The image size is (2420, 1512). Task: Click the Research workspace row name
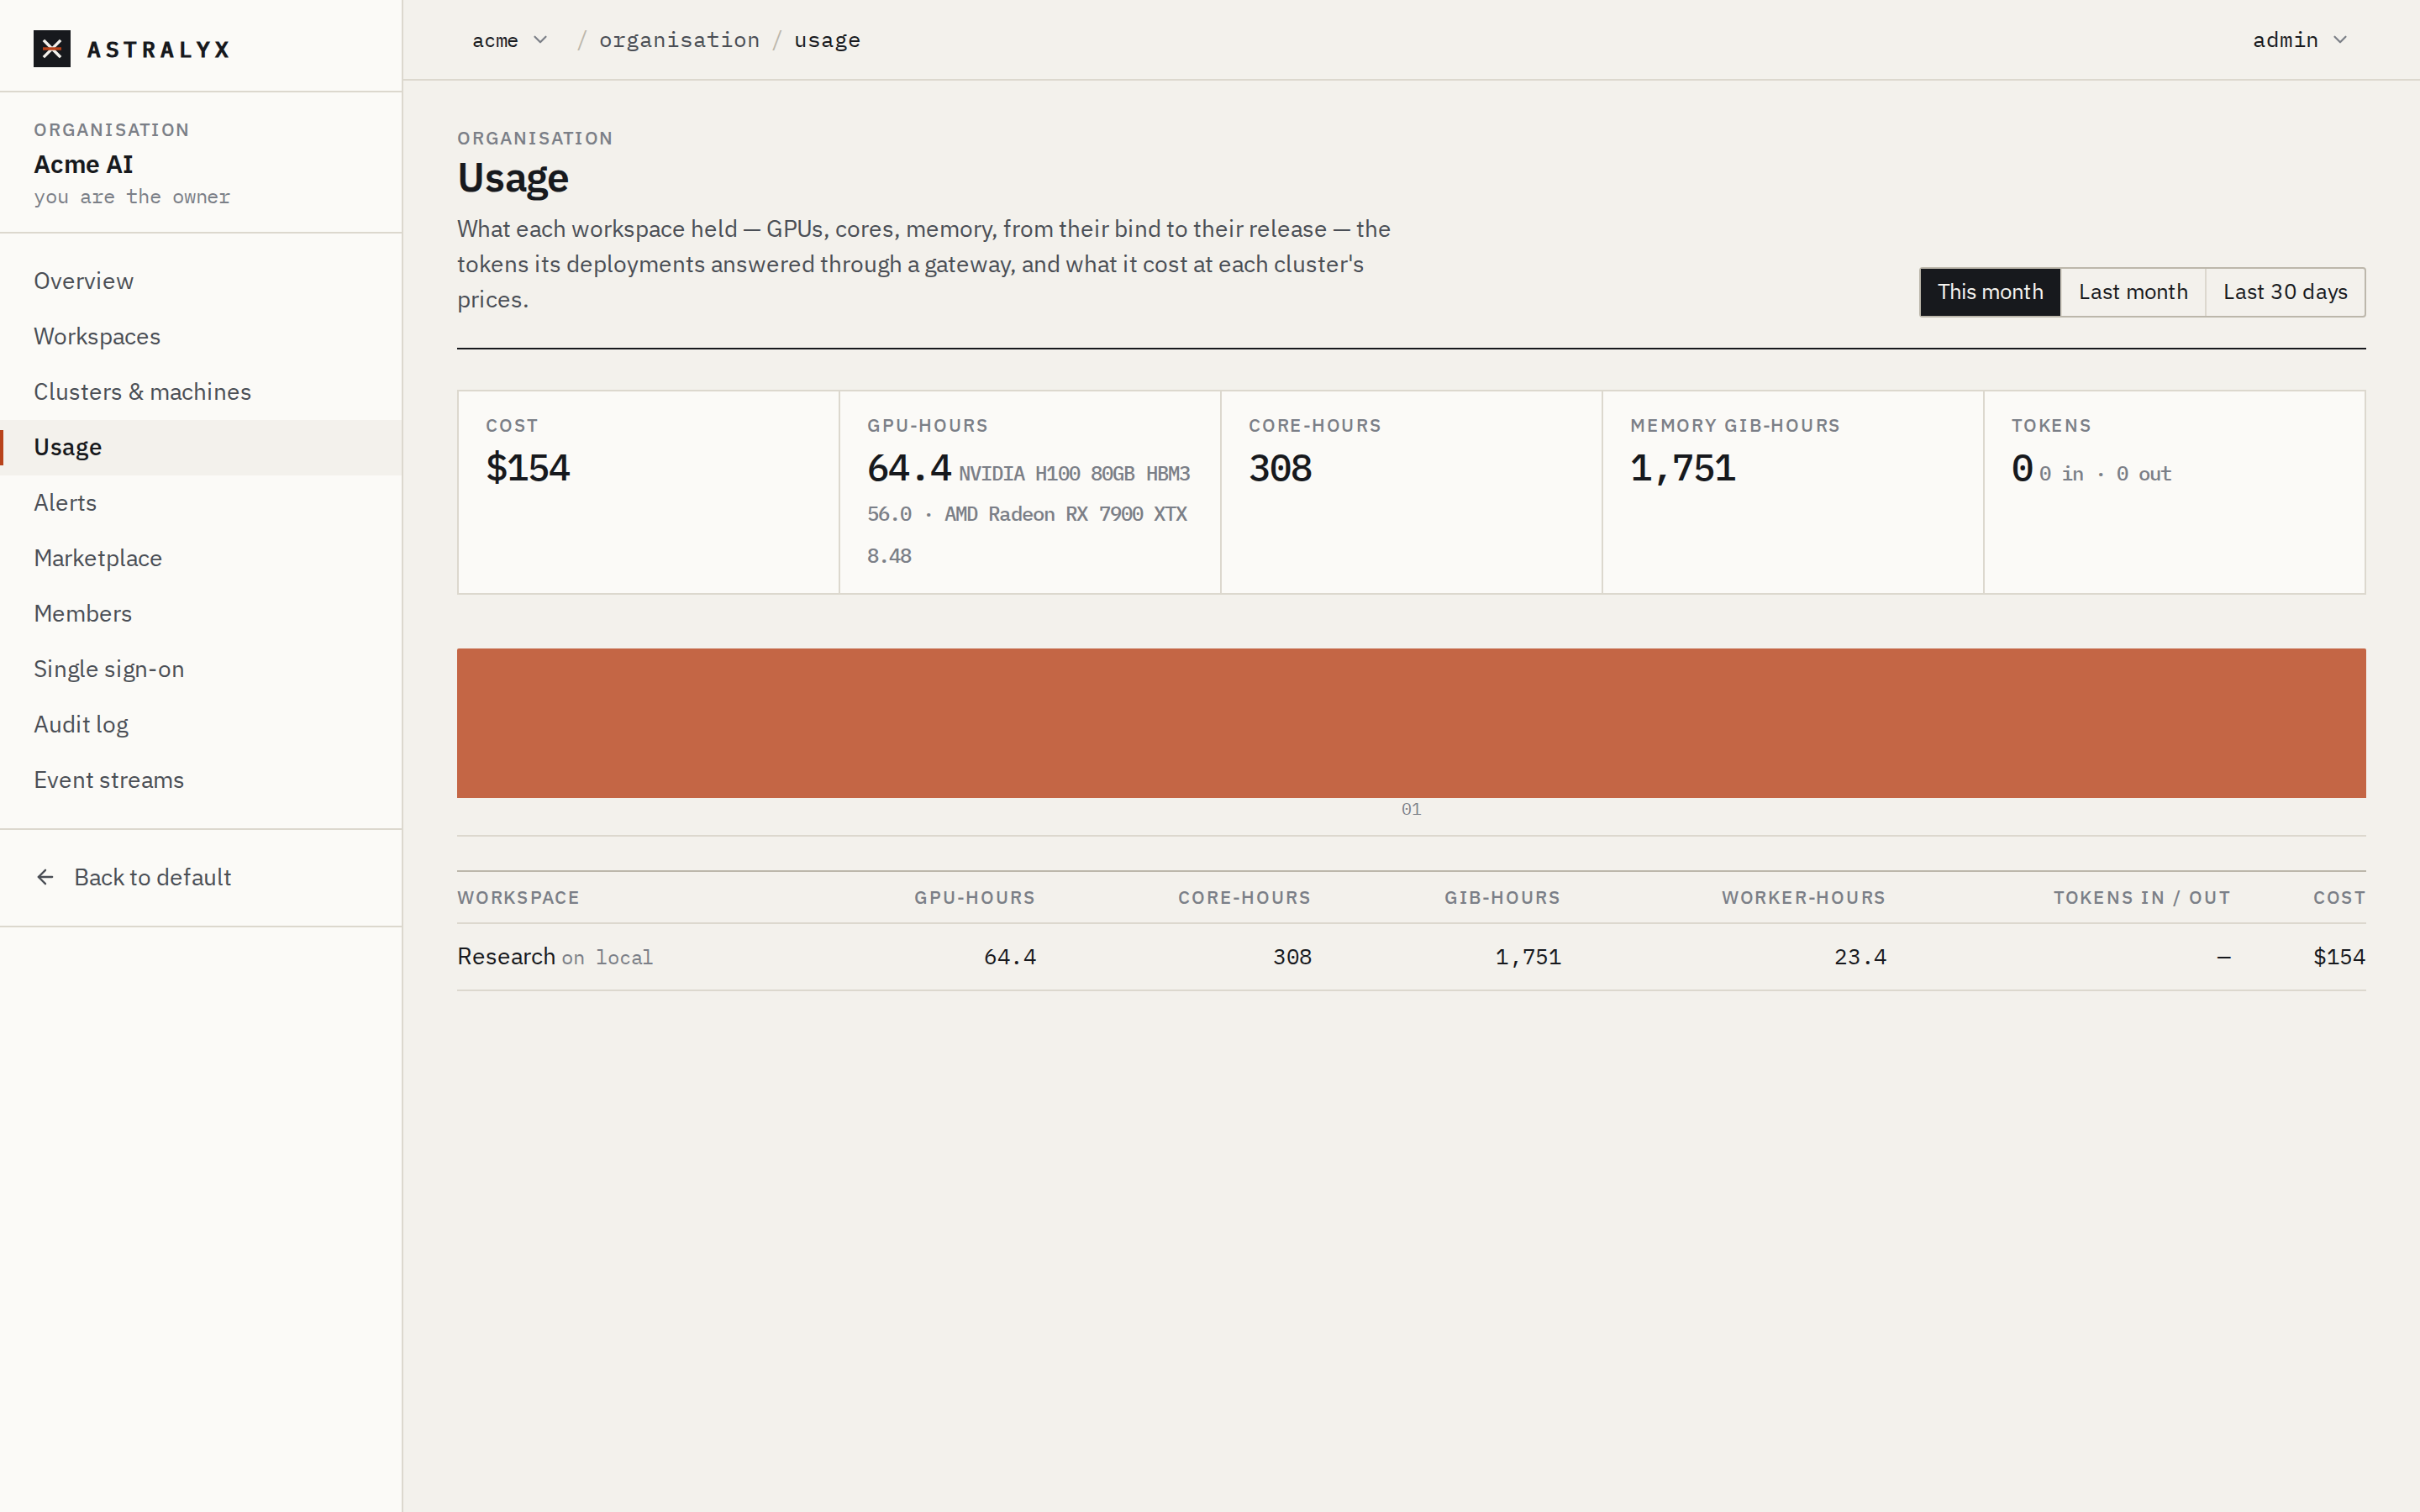pyautogui.click(x=506, y=956)
